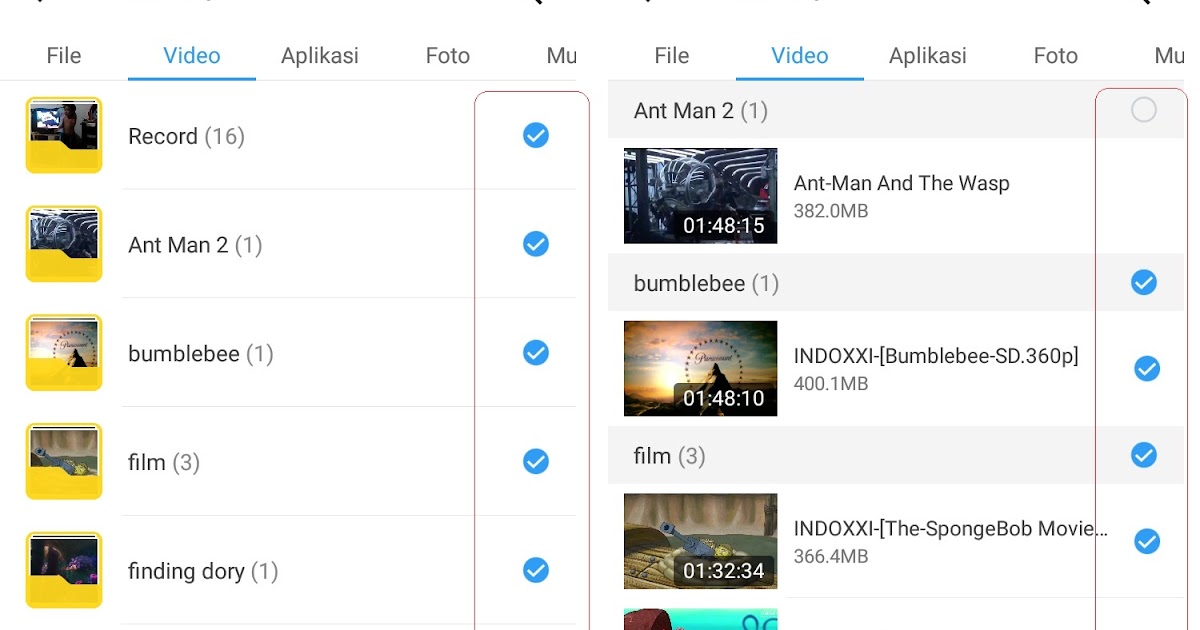Open the finding dory folder icon
The height and width of the screenshot is (630, 1200).
click(x=64, y=571)
